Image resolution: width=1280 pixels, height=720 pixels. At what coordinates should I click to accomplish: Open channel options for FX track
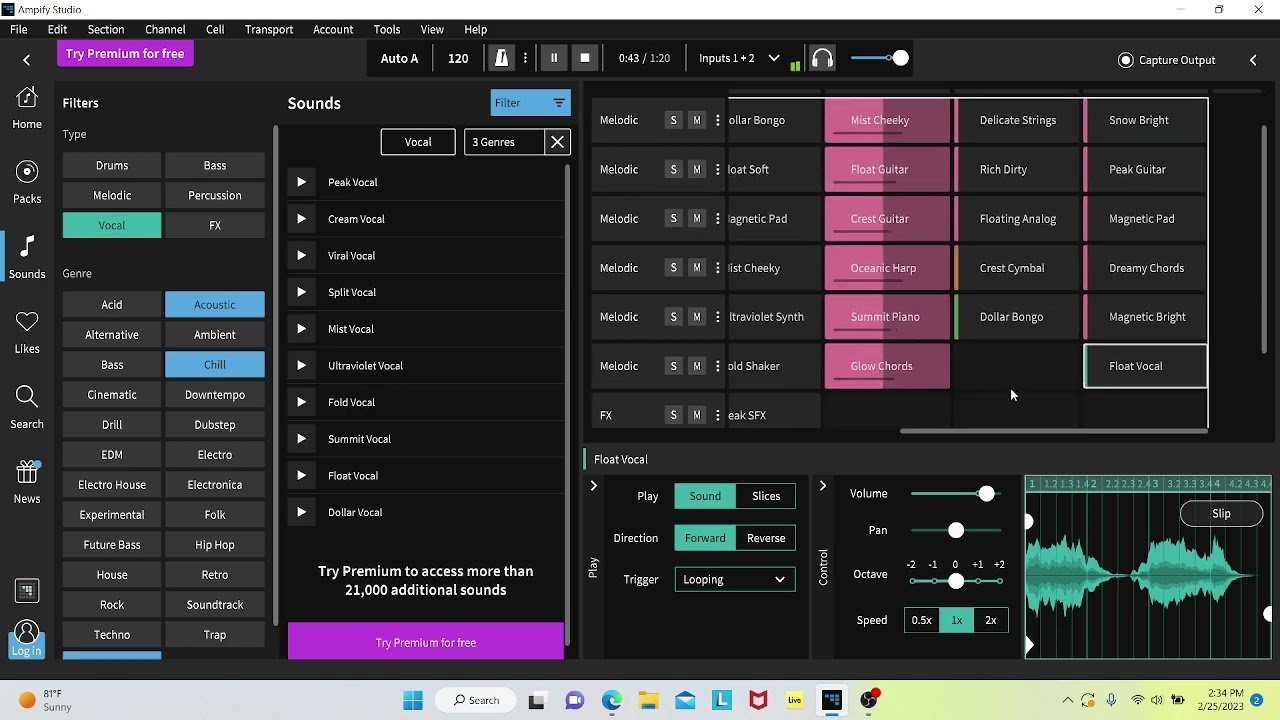pos(717,415)
